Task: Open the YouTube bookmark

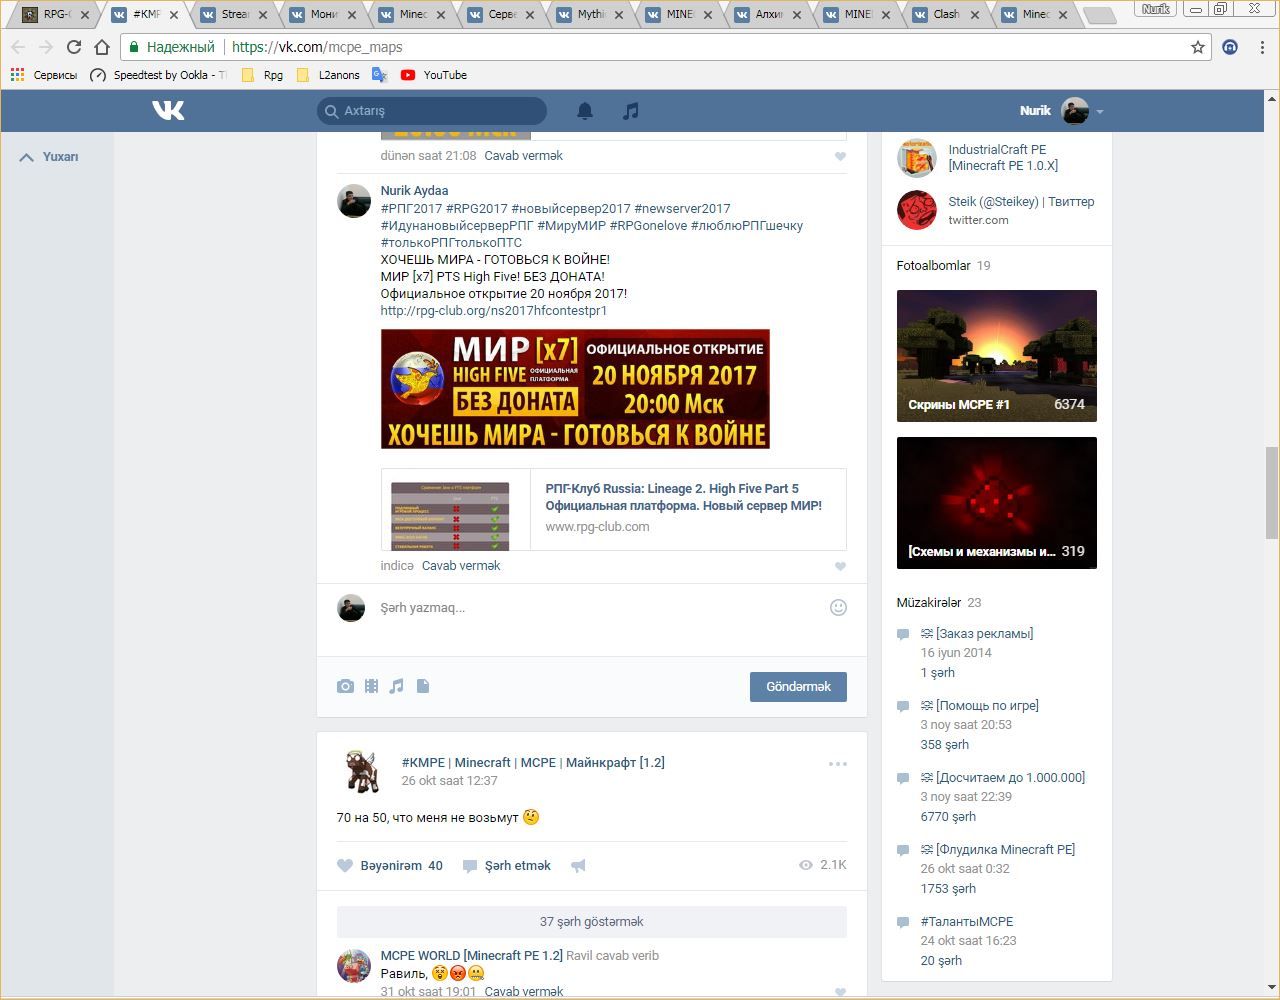Action: 434,75
